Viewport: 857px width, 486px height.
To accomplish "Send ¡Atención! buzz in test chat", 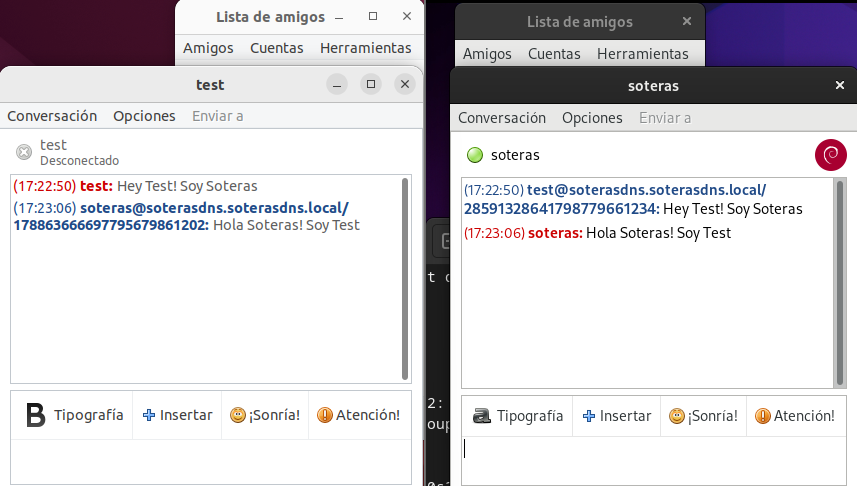I will coord(358,415).
